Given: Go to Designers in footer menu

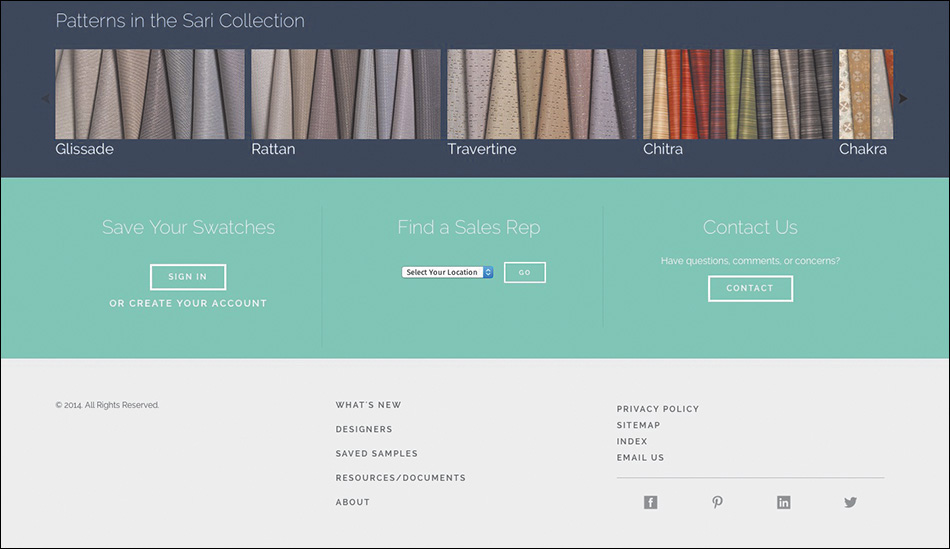Looking at the screenshot, I should (364, 429).
